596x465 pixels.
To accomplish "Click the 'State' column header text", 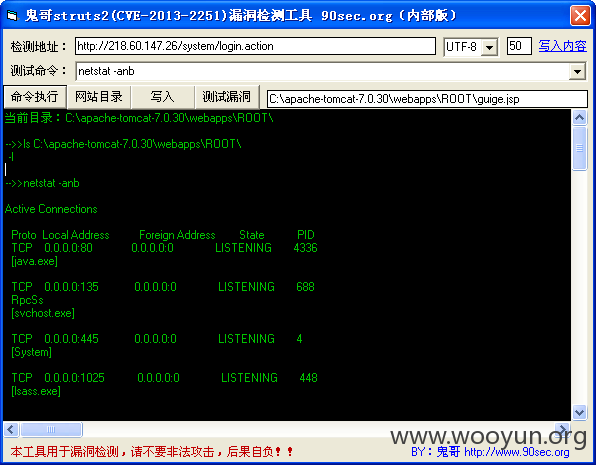I will click(x=252, y=235).
